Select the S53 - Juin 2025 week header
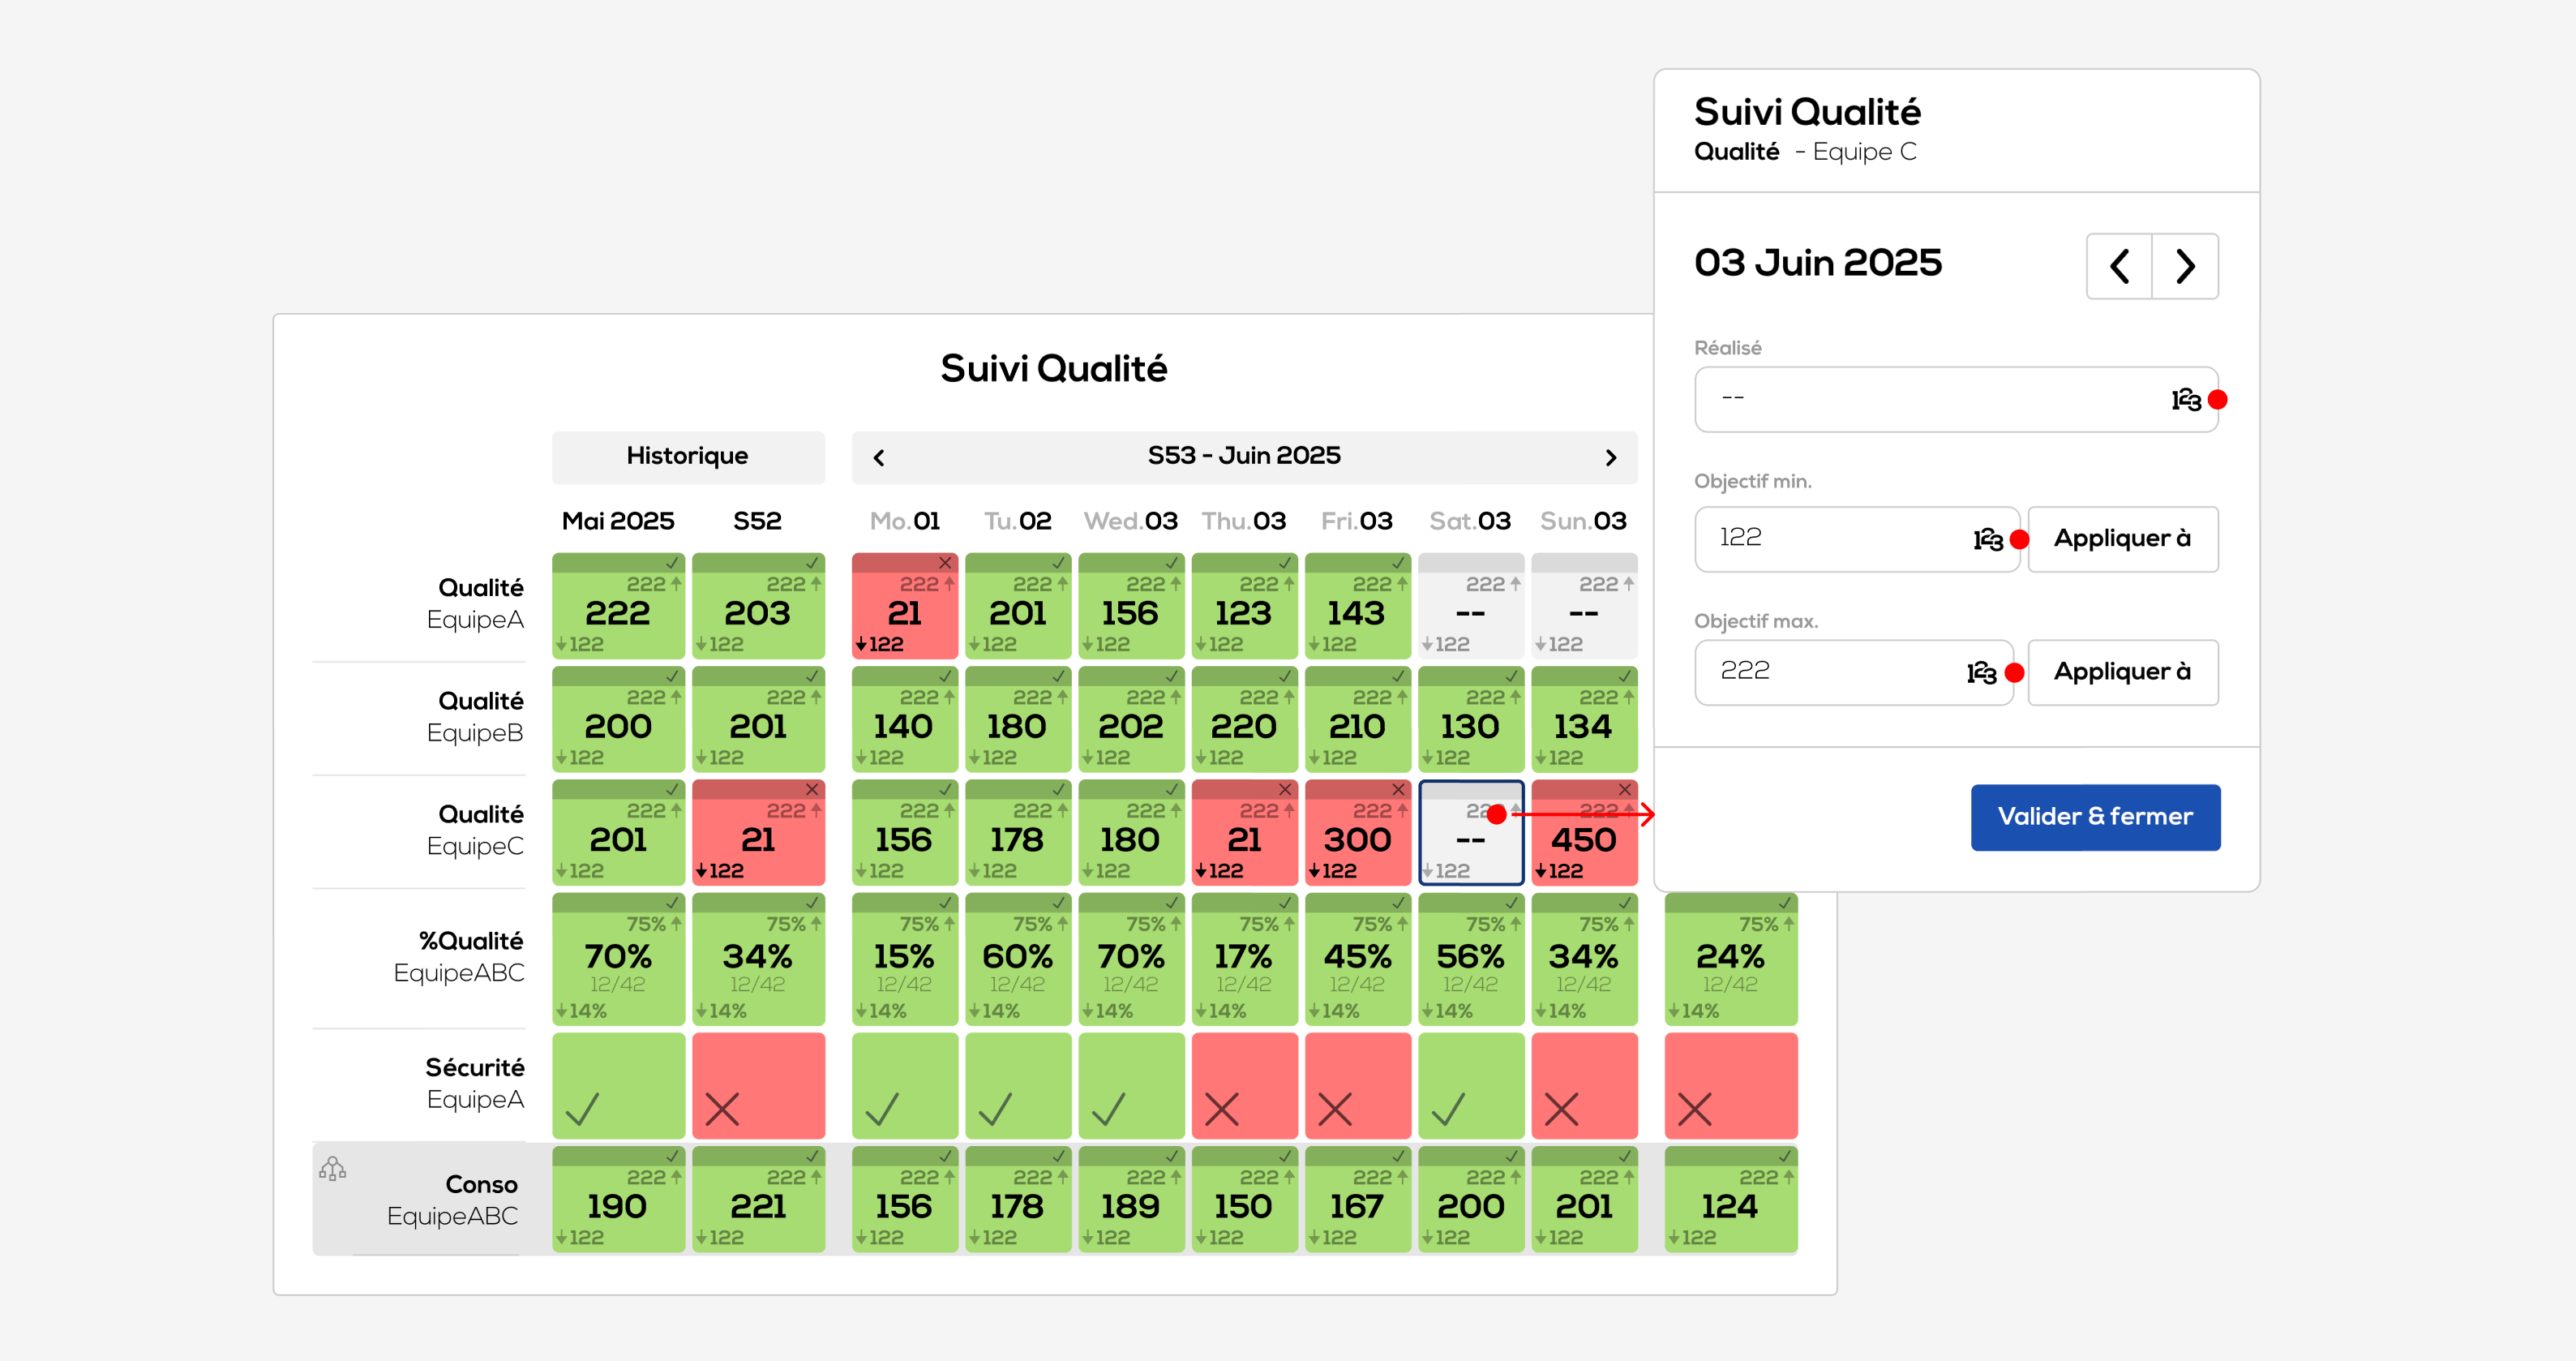 pyautogui.click(x=1243, y=457)
